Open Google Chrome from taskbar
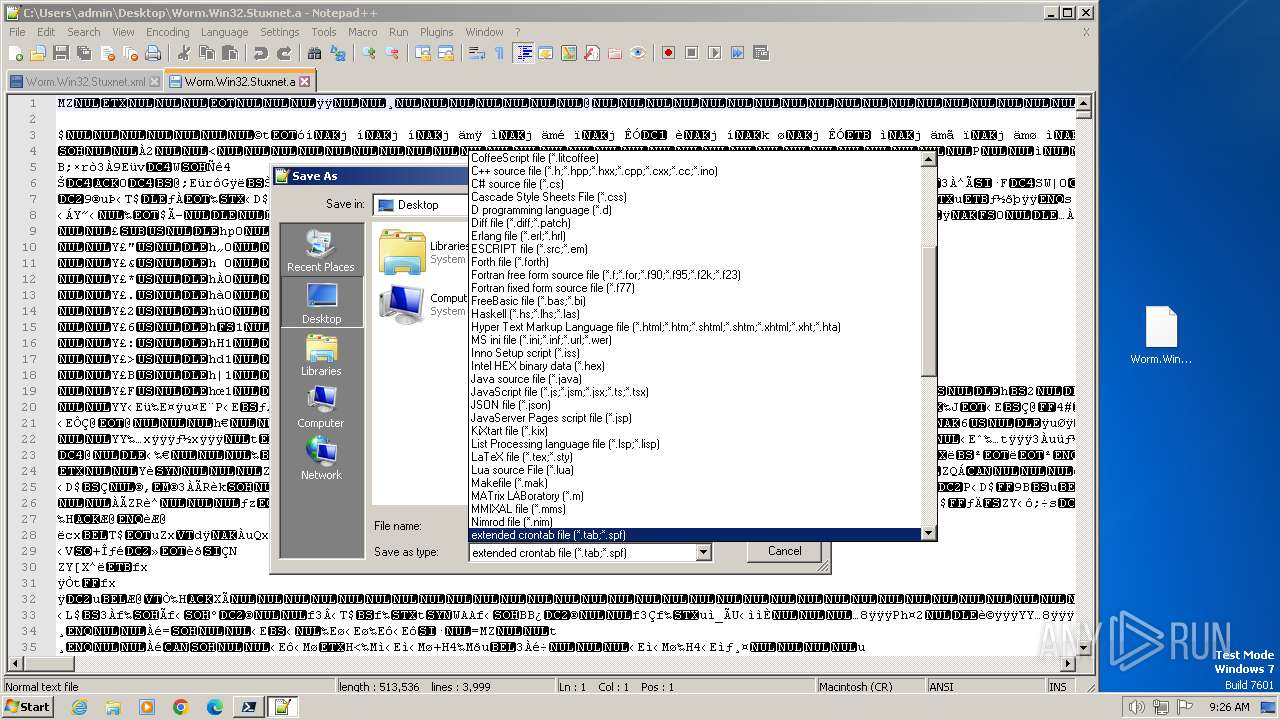Image resolution: width=1280 pixels, height=720 pixels. tap(181, 707)
